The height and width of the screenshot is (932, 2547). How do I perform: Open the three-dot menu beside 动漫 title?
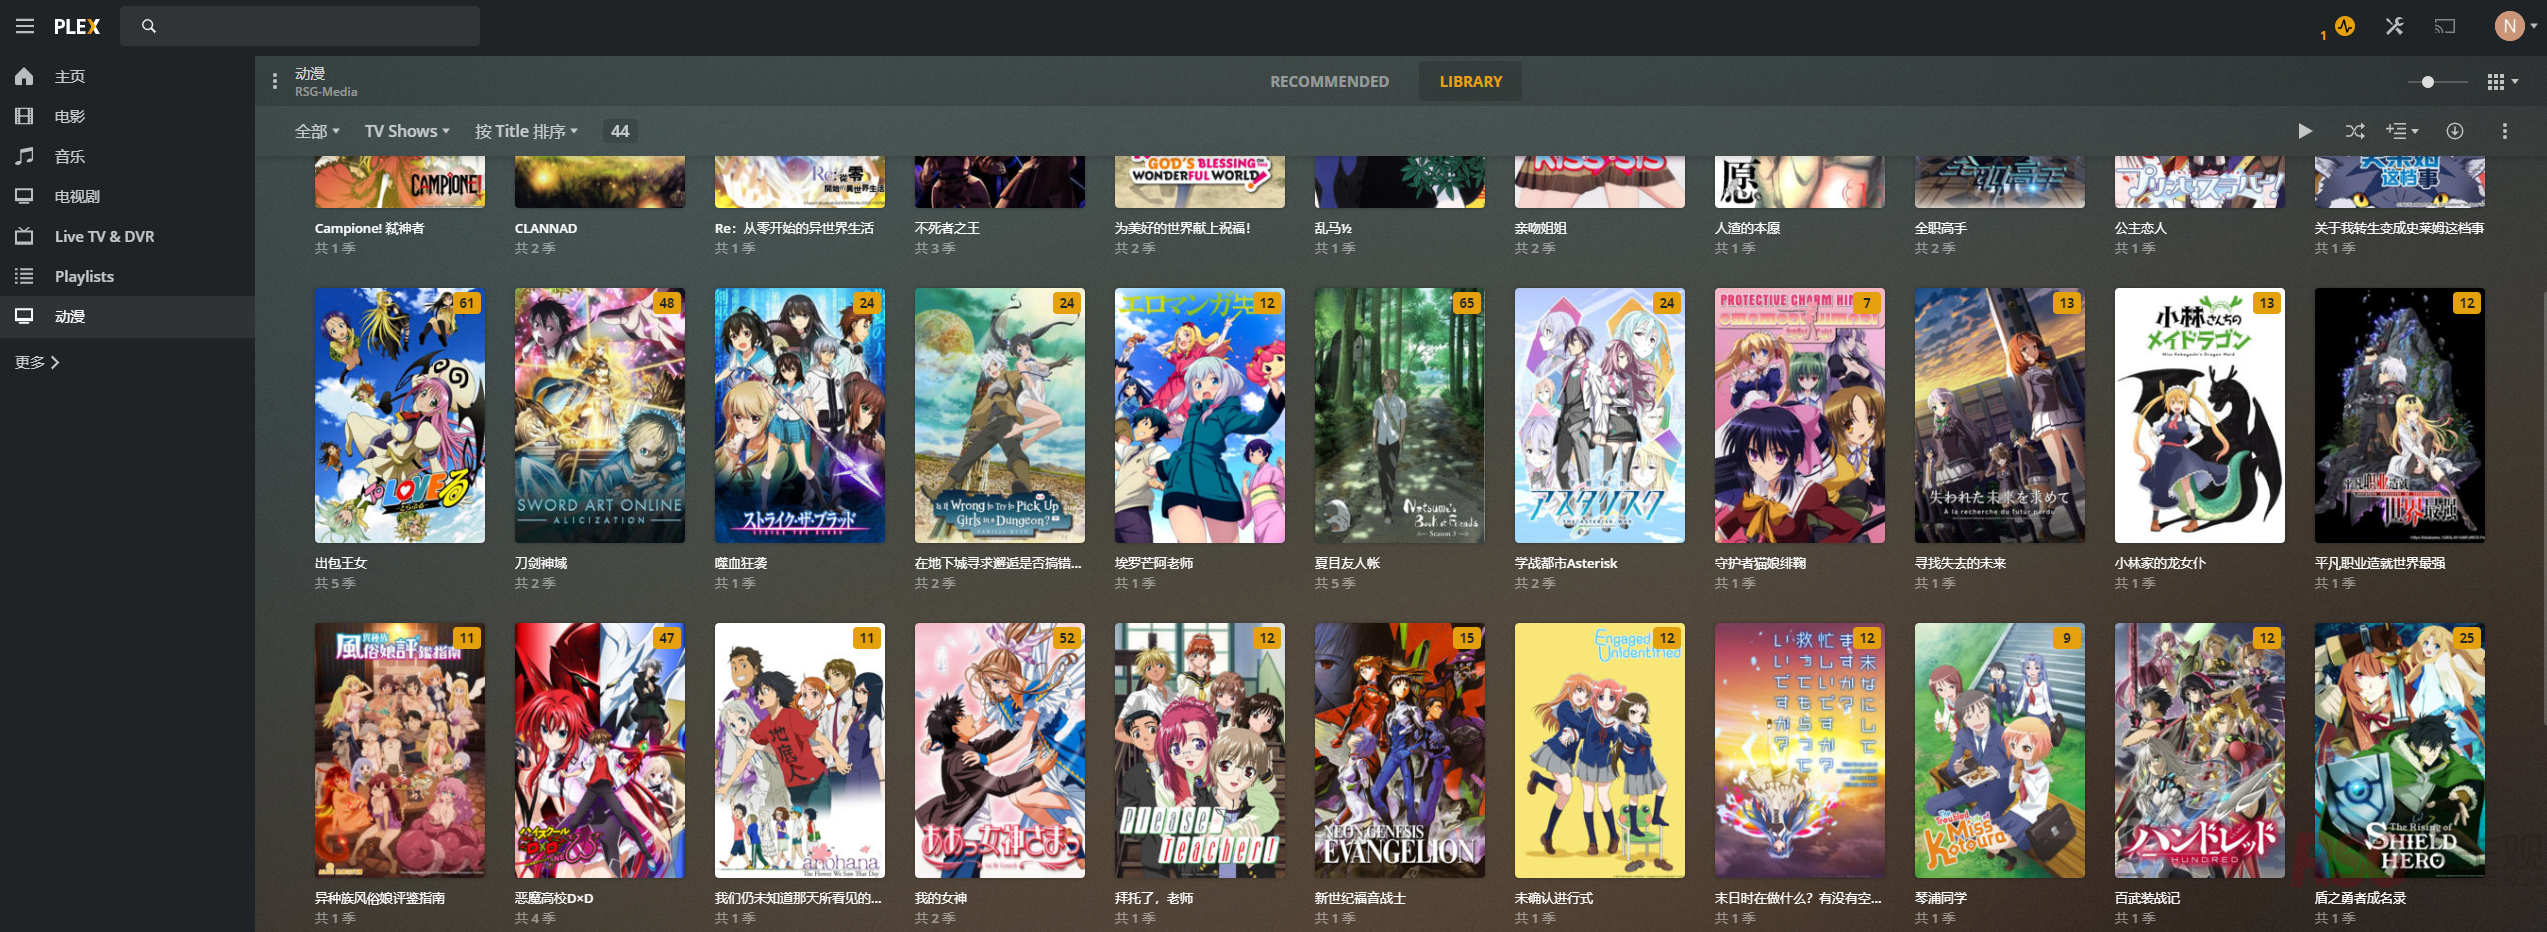275,81
